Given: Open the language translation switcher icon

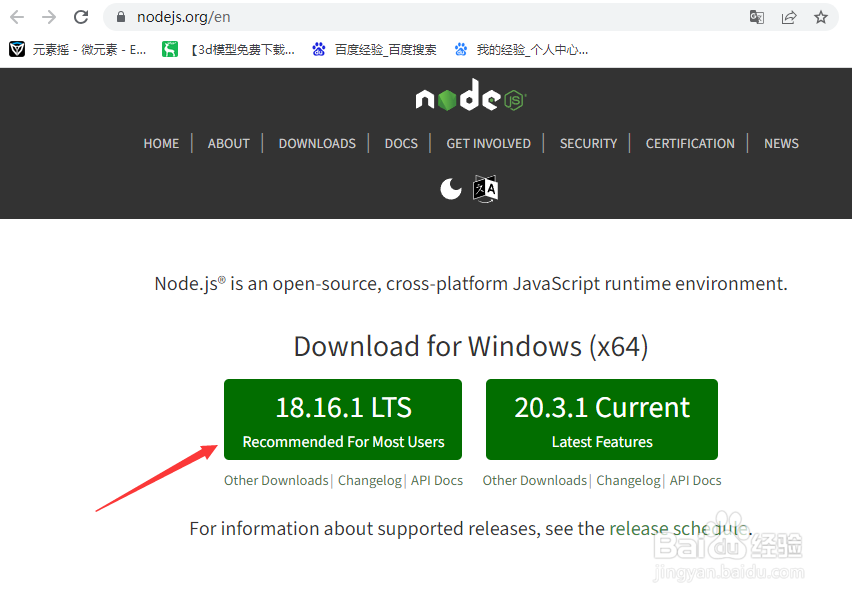Looking at the screenshot, I should (x=485, y=189).
